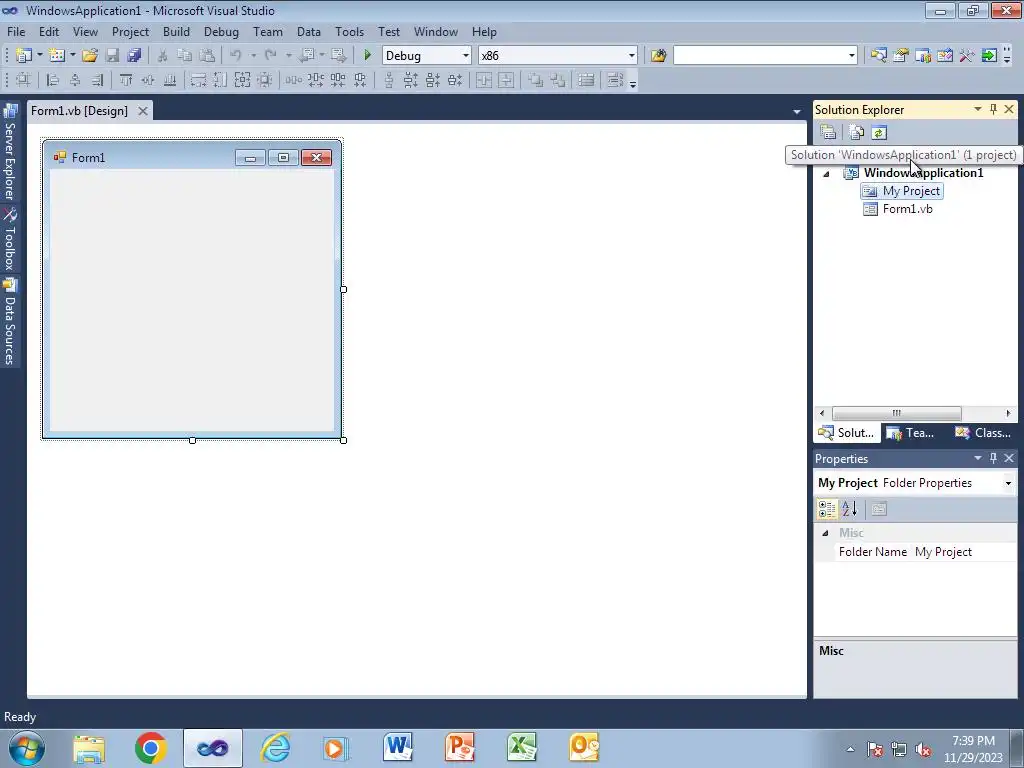
Task: Switch Properties to Categorized view
Action: point(827,509)
